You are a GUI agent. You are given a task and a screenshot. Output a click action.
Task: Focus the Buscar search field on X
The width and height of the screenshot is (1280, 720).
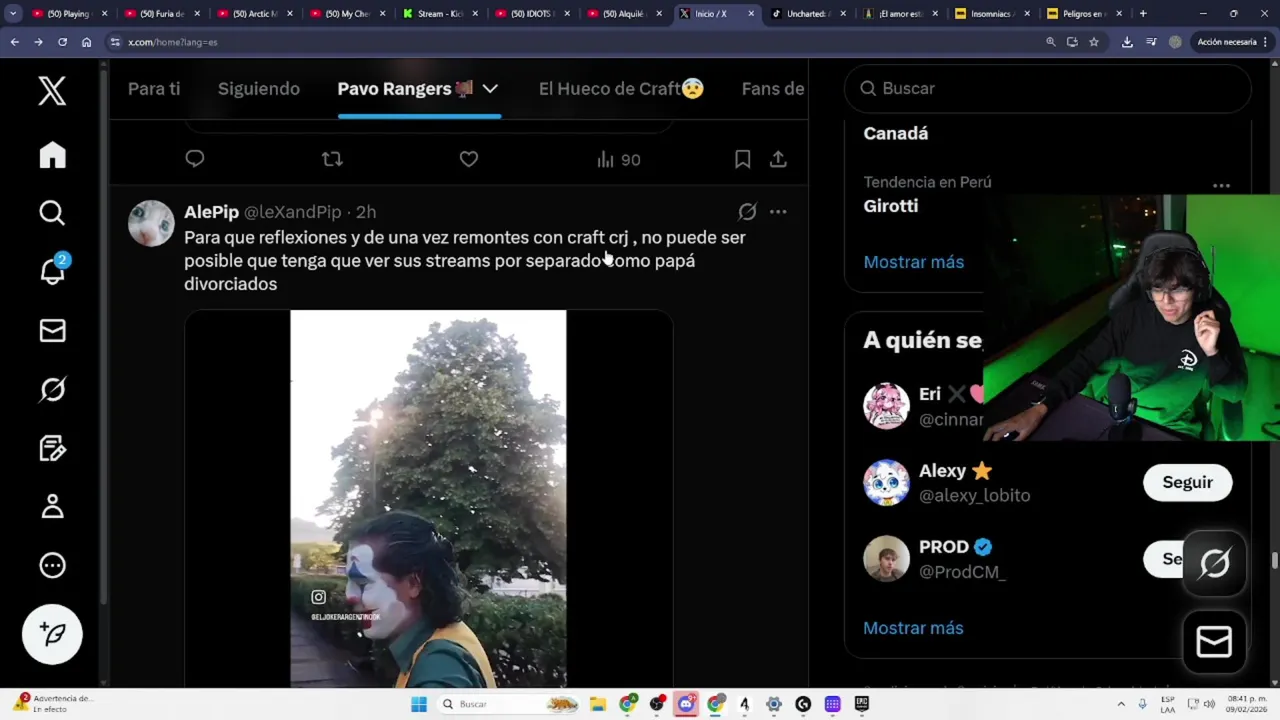click(1048, 89)
